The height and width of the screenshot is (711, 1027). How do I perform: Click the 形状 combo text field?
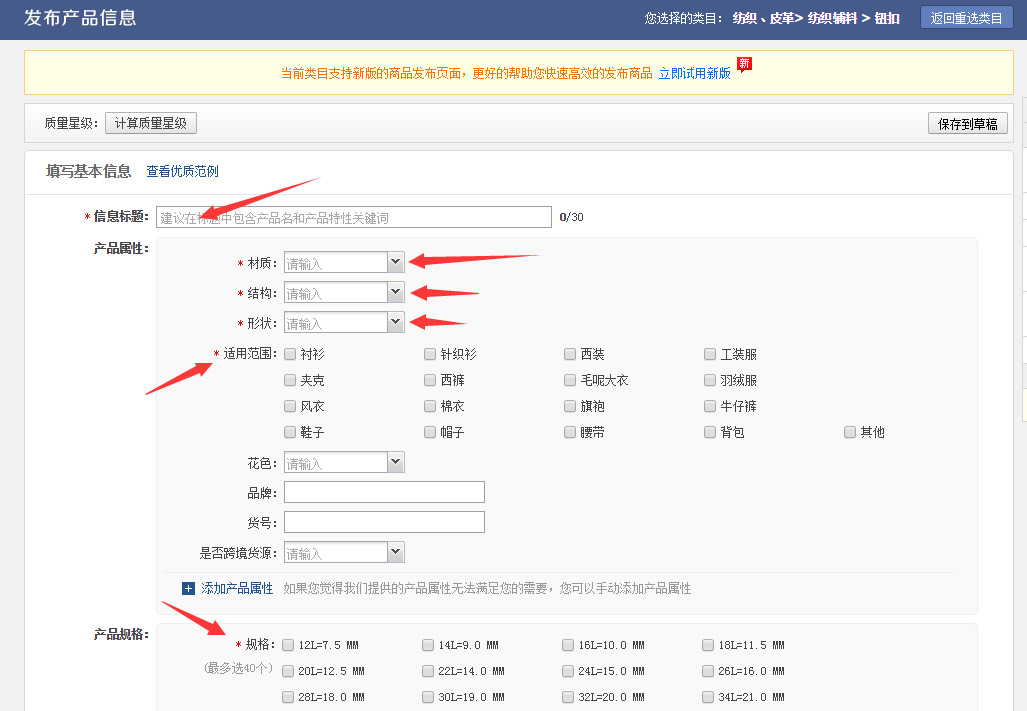336,323
